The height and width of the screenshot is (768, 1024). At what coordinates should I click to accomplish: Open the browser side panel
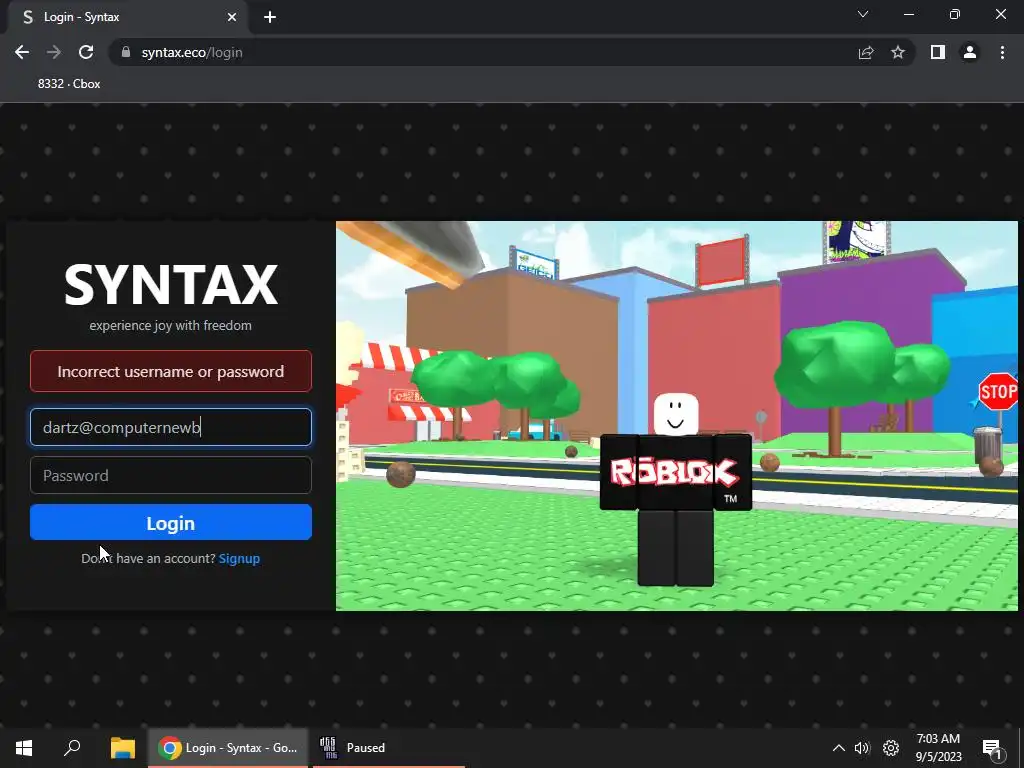coord(938,52)
